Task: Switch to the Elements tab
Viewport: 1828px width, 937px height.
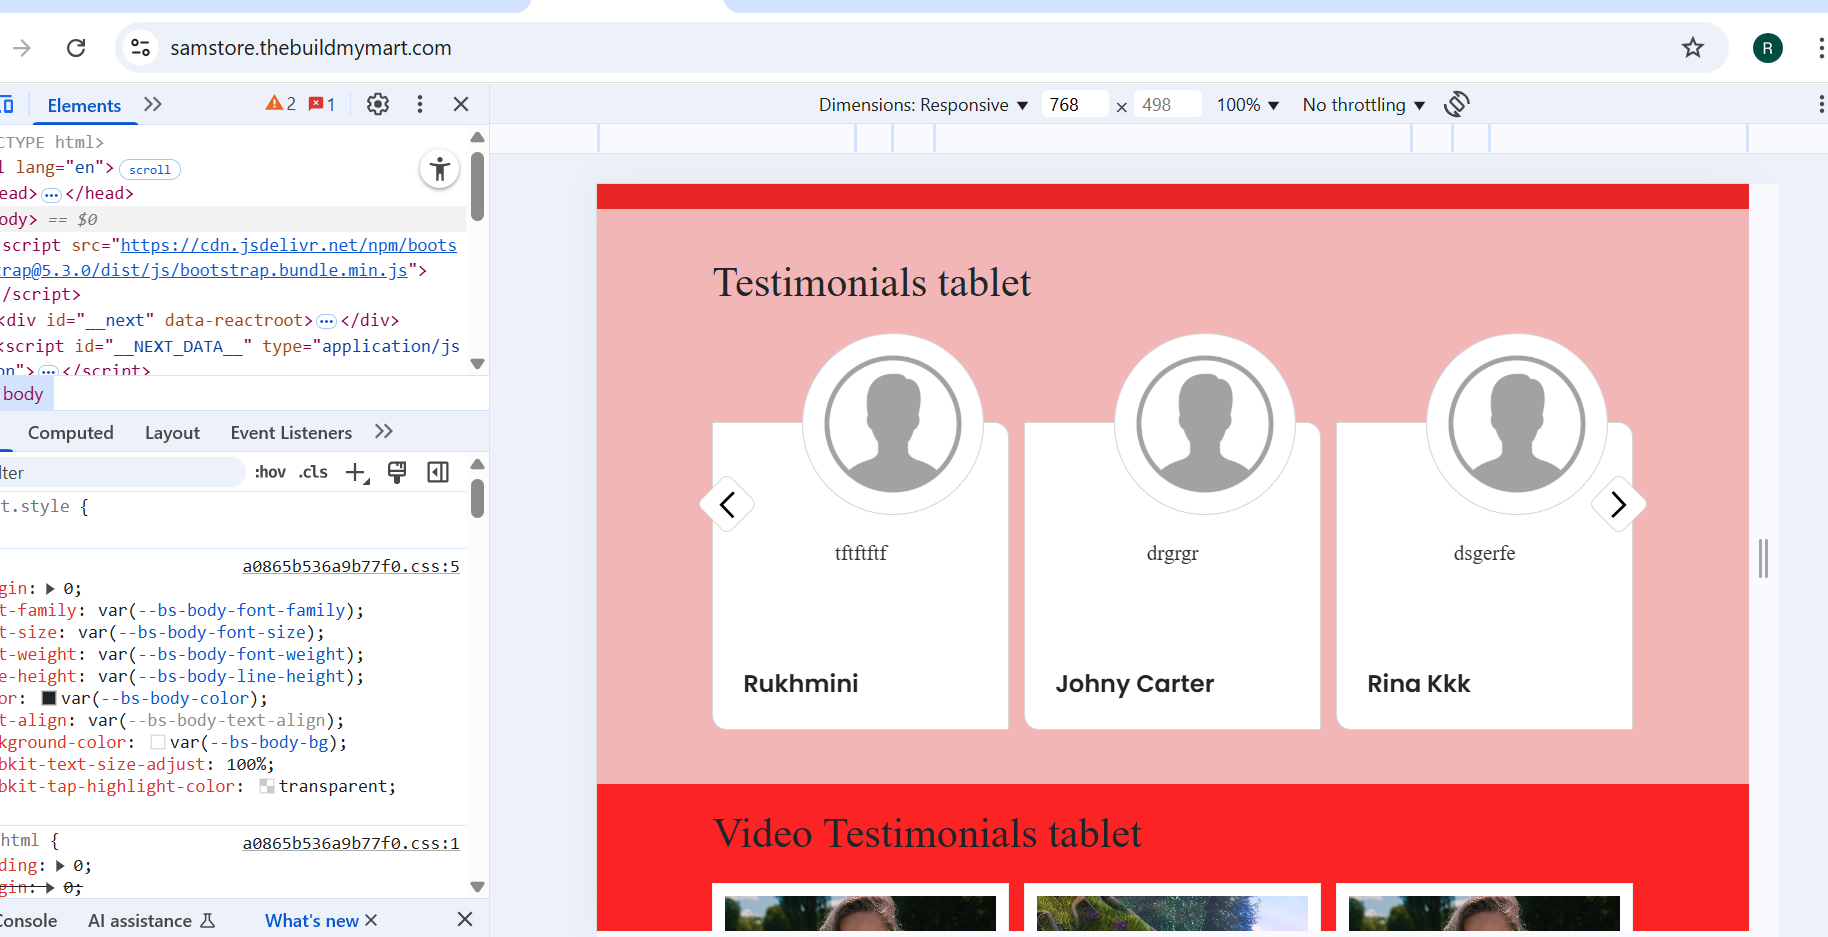Action: coord(84,106)
